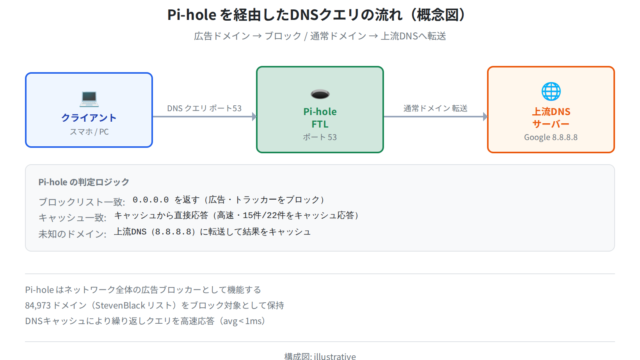Click the ポート53 caption under Pi-hole FTL

pyautogui.click(x=320, y=137)
